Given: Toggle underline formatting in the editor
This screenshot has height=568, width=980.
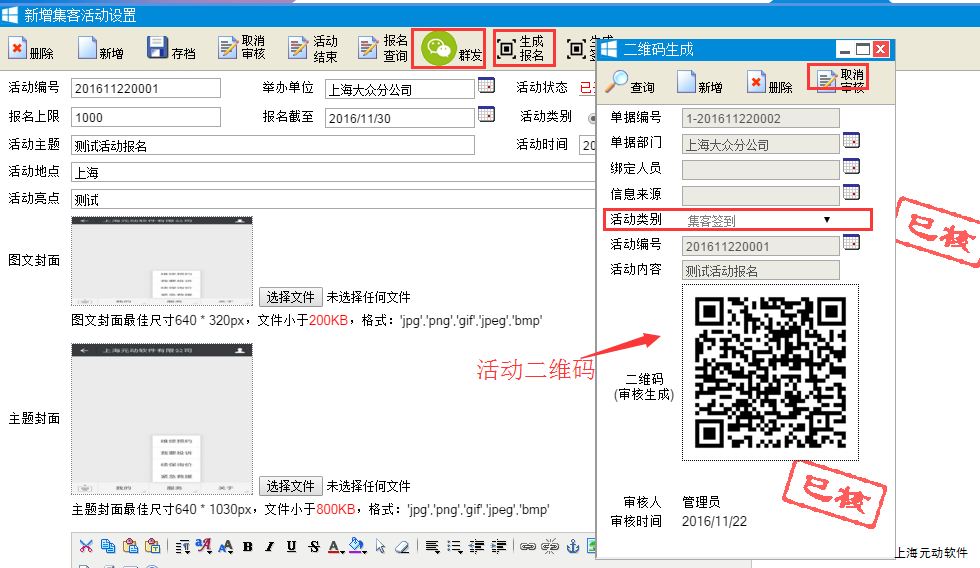Looking at the screenshot, I should point(291,546).
